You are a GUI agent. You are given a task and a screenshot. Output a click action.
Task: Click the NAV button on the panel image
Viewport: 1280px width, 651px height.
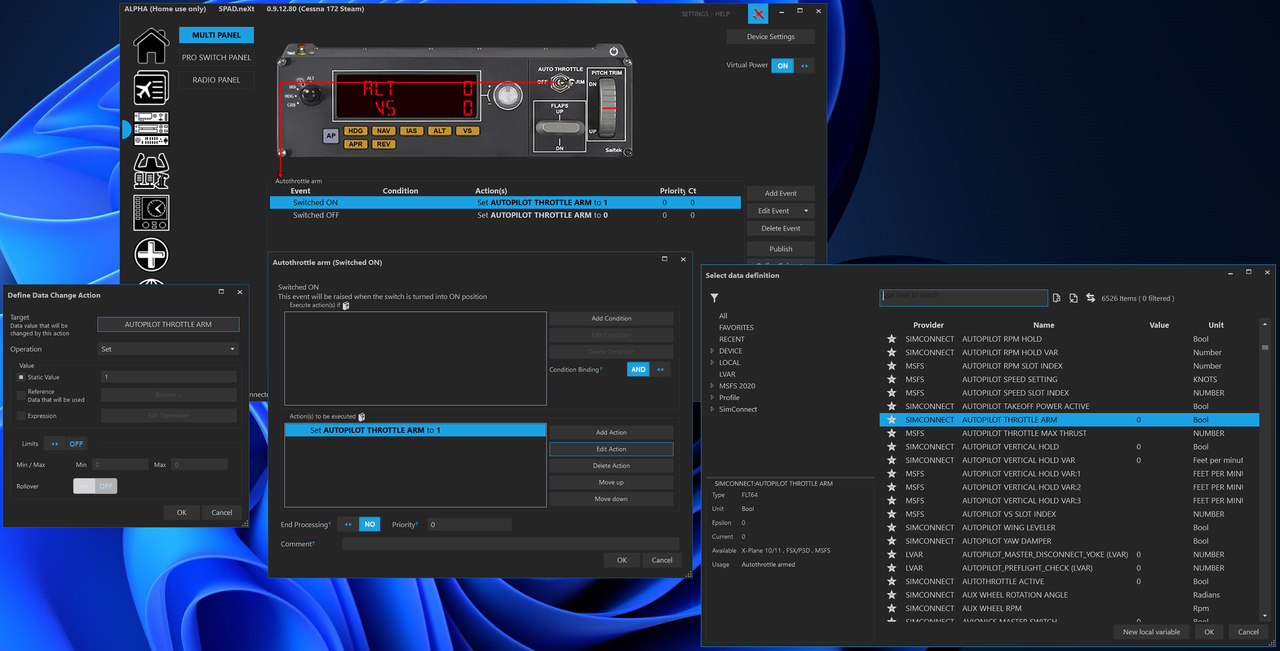click(x=383, y=131)
